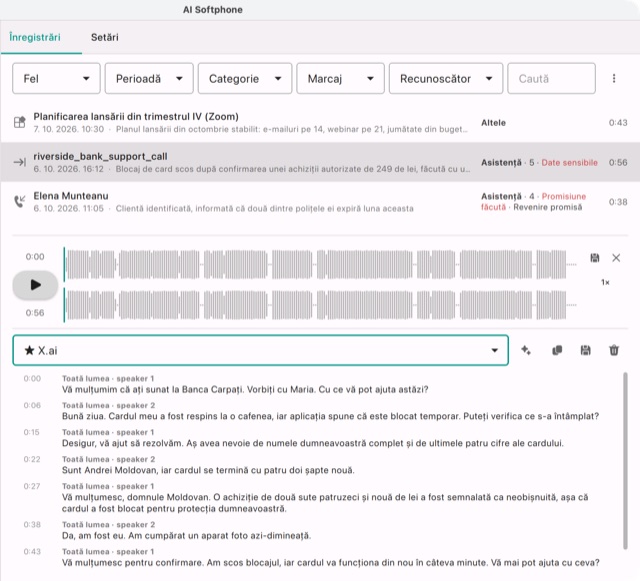
Task: Jump to the 0:43 transcript timestamp
Action: 32,552
